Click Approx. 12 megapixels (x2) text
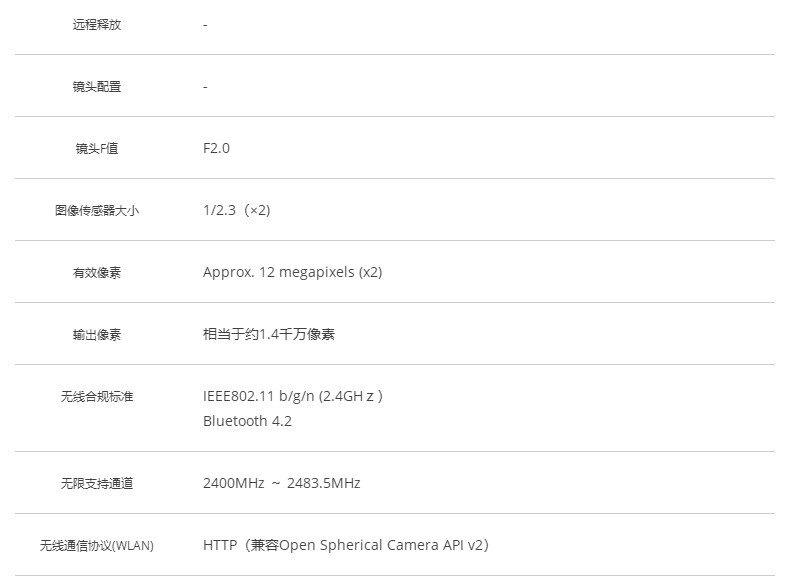Image resolution: width=790 pixels, height=580 pixels. point(293,272)
